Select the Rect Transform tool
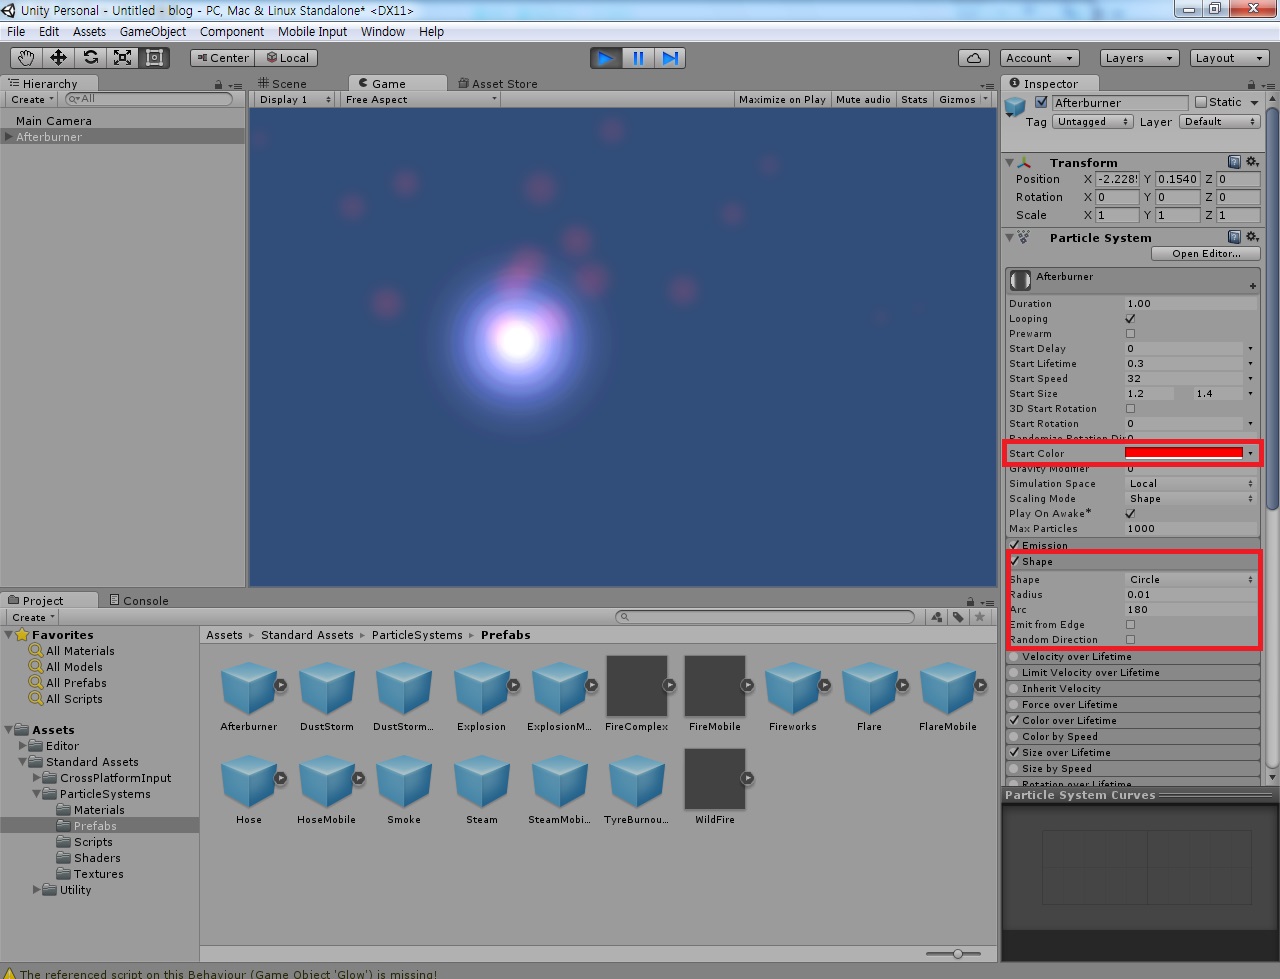This screenshot has height=979, width=1280. click(153, 57)
